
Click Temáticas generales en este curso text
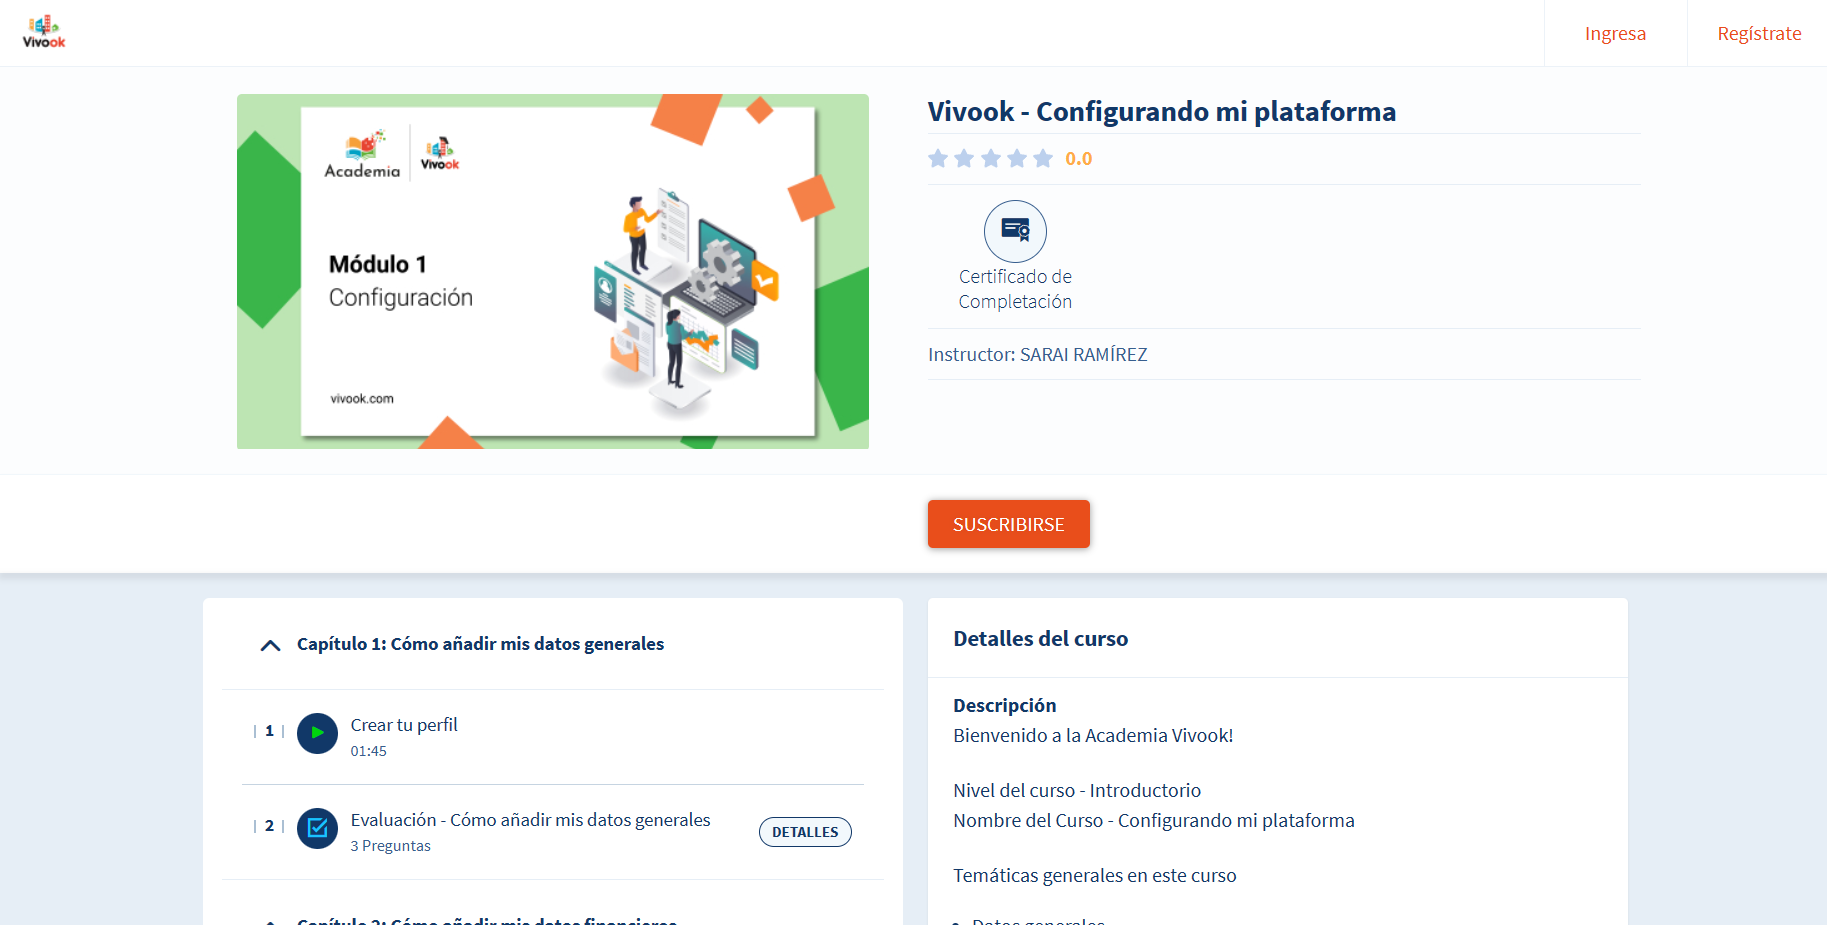click(1095, 875)
